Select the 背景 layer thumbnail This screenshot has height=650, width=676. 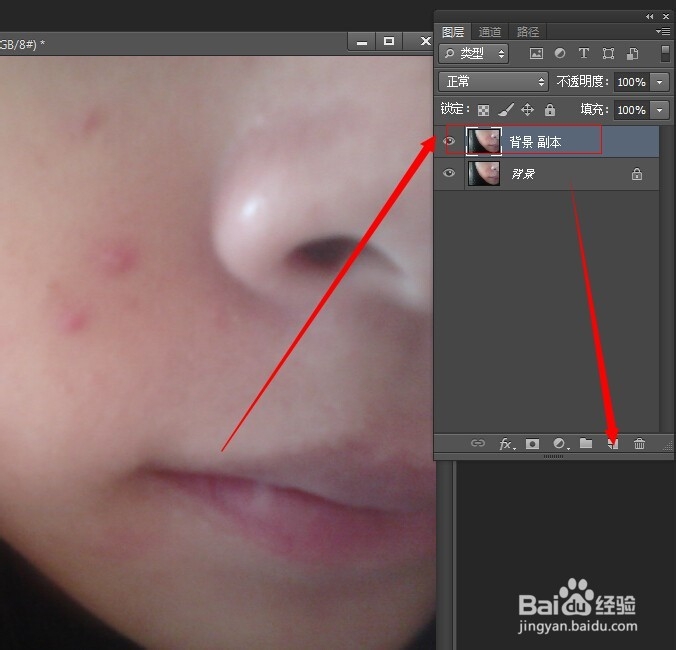pos(484,174)
